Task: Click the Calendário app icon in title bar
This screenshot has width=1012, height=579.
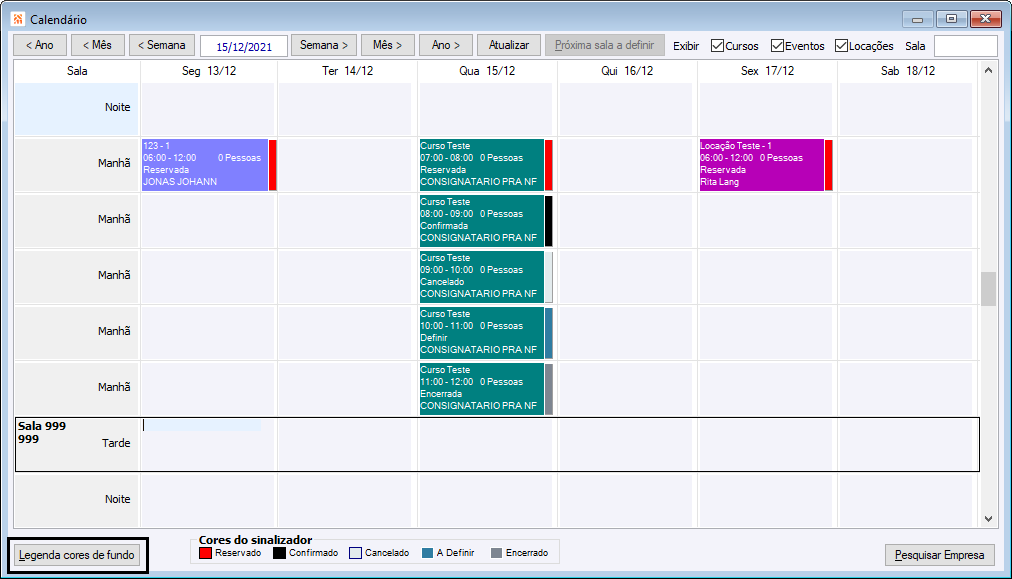Action: click(x=17, y=19)
